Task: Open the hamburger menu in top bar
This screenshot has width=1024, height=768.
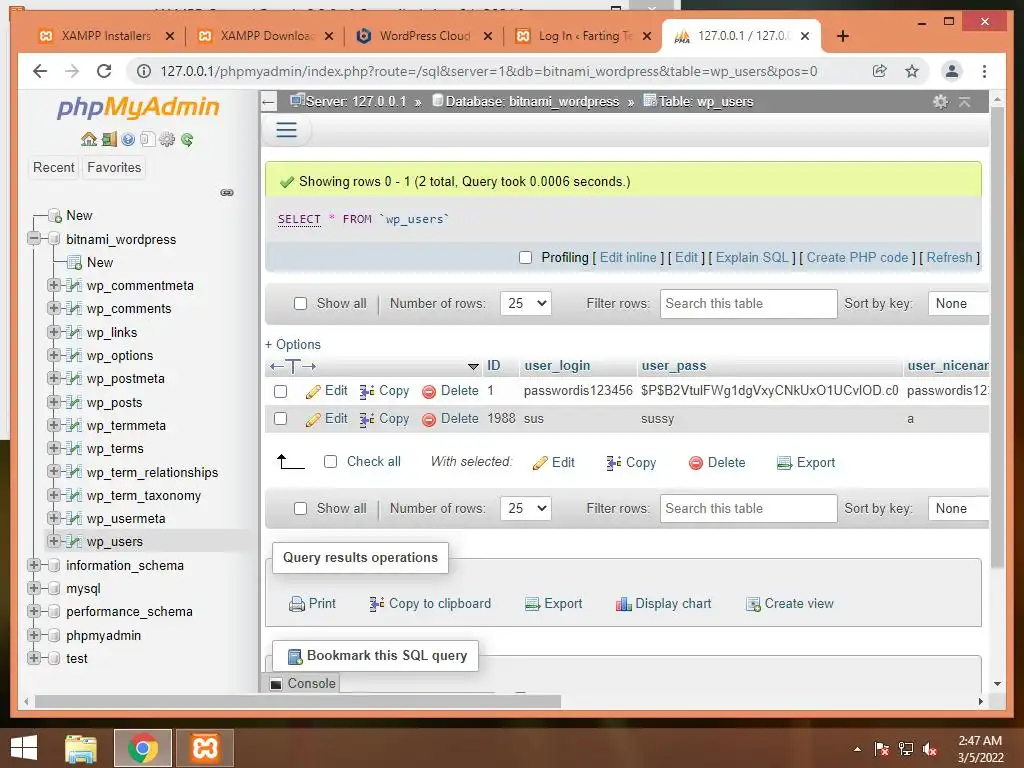Action: pyautogui.click(x=287, y=129)
